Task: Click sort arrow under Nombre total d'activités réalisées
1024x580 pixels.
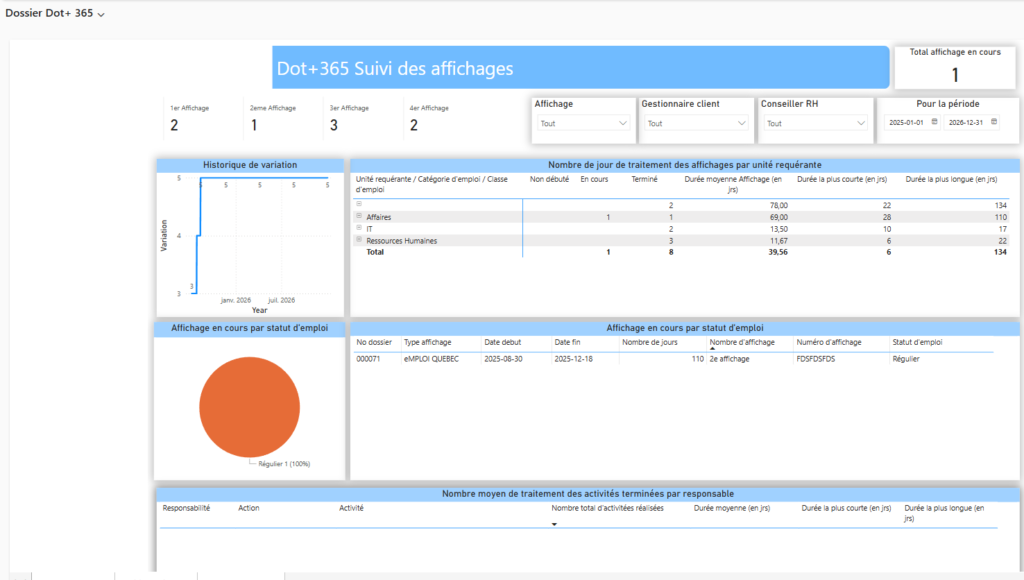Action: [554, 523]
